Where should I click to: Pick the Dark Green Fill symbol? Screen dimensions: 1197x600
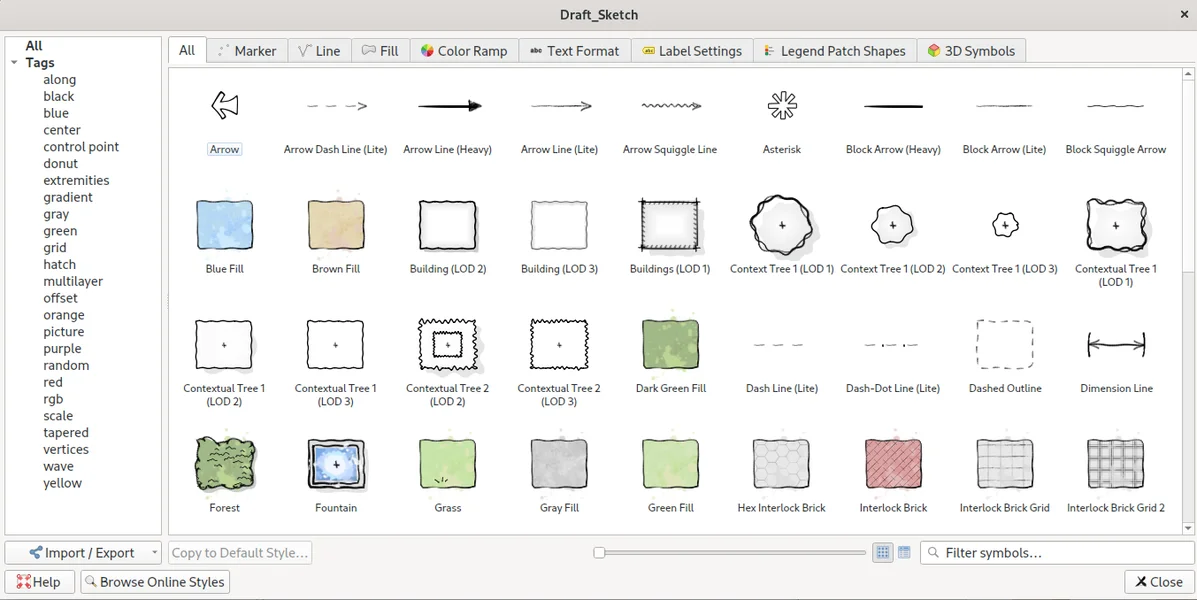(670, 345)
